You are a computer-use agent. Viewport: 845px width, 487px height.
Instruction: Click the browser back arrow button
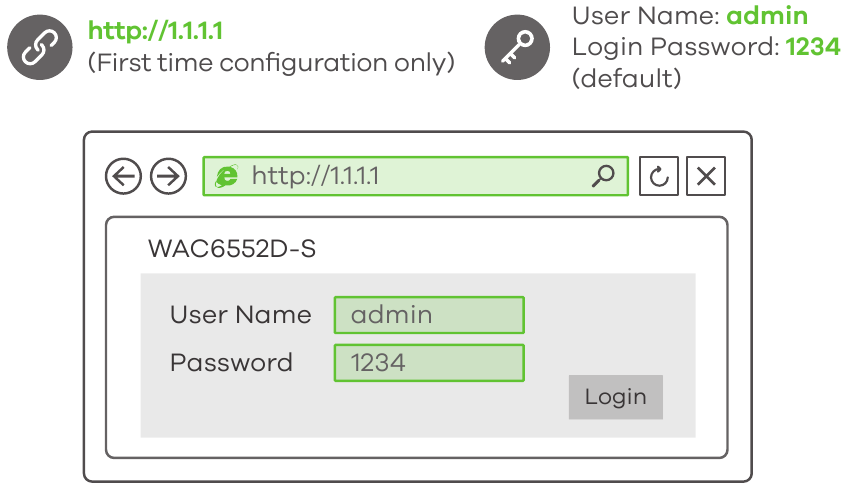123,177
